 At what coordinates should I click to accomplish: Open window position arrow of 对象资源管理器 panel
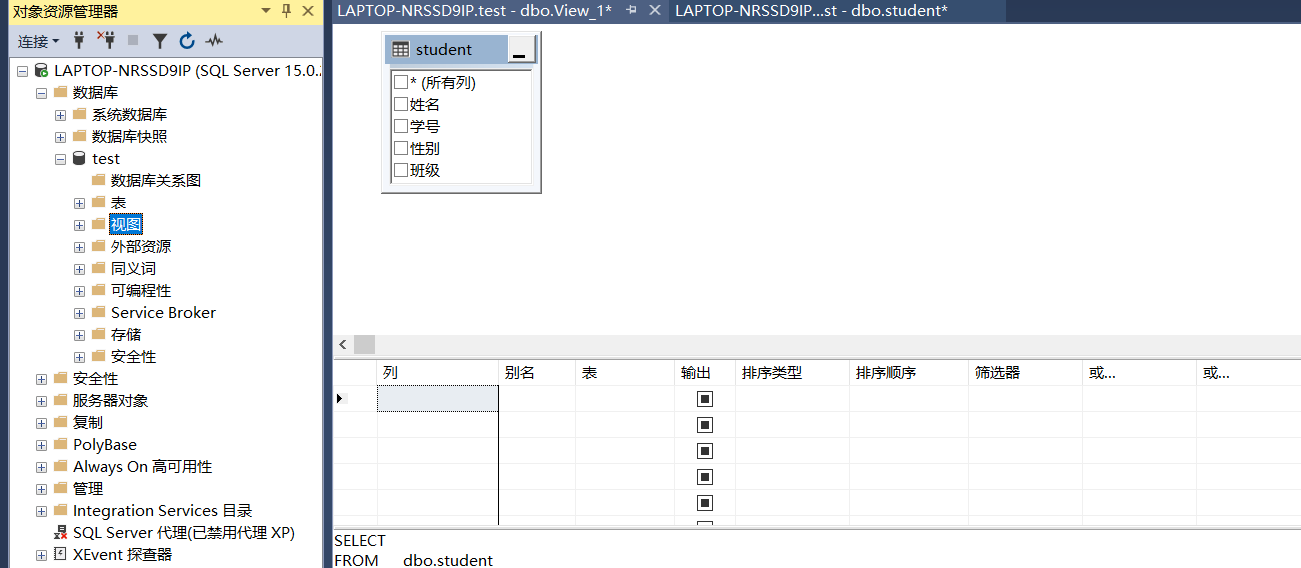pyautogui.click(x=266, y=11)
